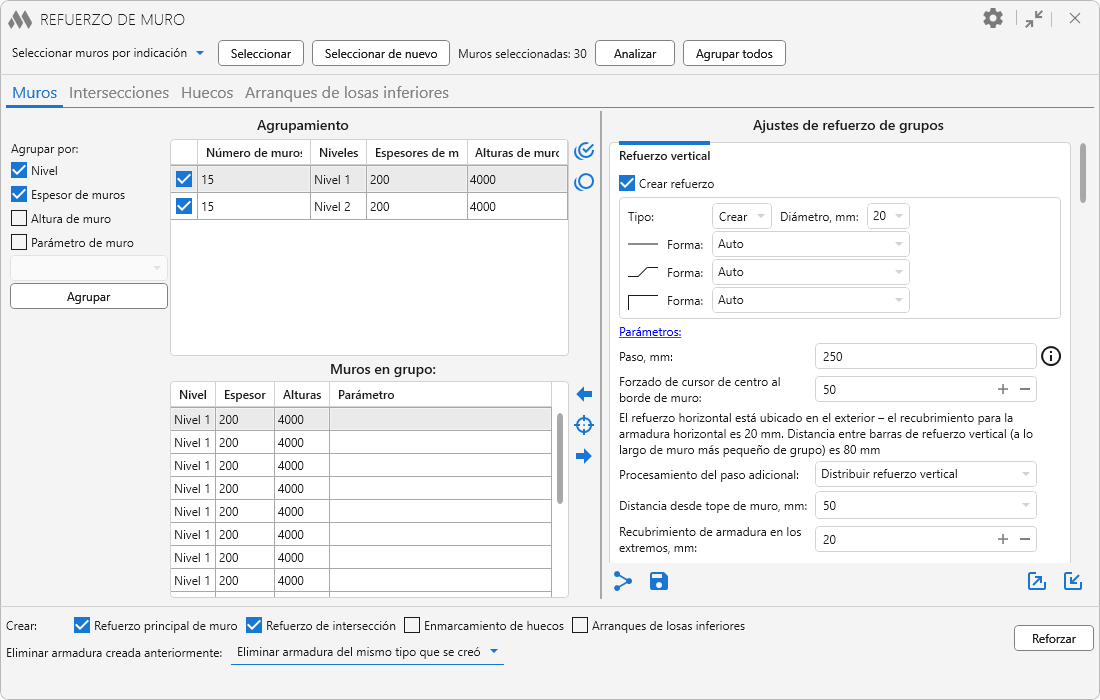1100x700 pixels.
Task: Click the Parámetros link
Action: [650, 332]
